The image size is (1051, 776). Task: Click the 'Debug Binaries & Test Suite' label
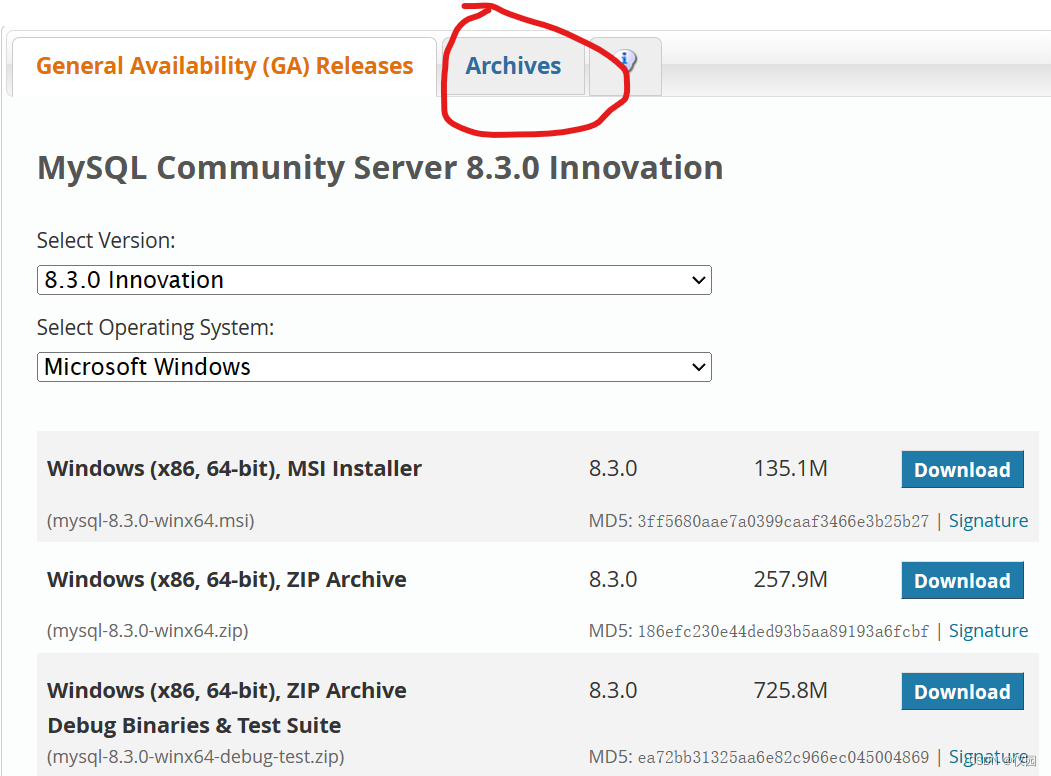click(194, 726)
